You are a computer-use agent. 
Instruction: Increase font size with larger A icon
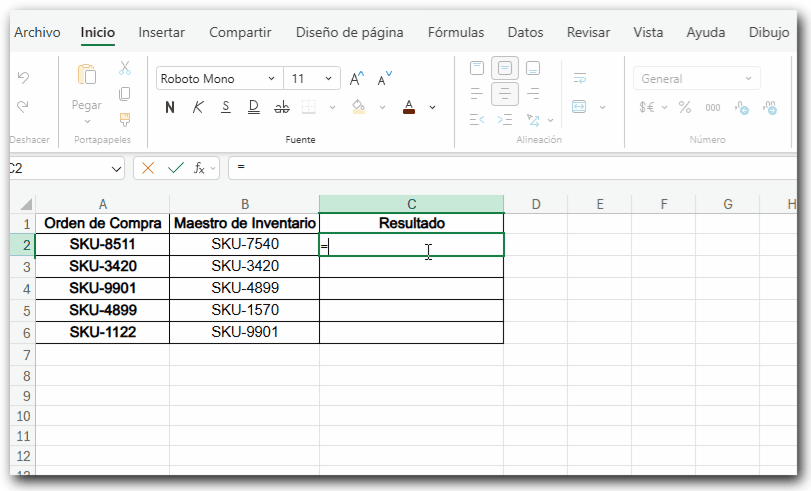tap(357, 79)
